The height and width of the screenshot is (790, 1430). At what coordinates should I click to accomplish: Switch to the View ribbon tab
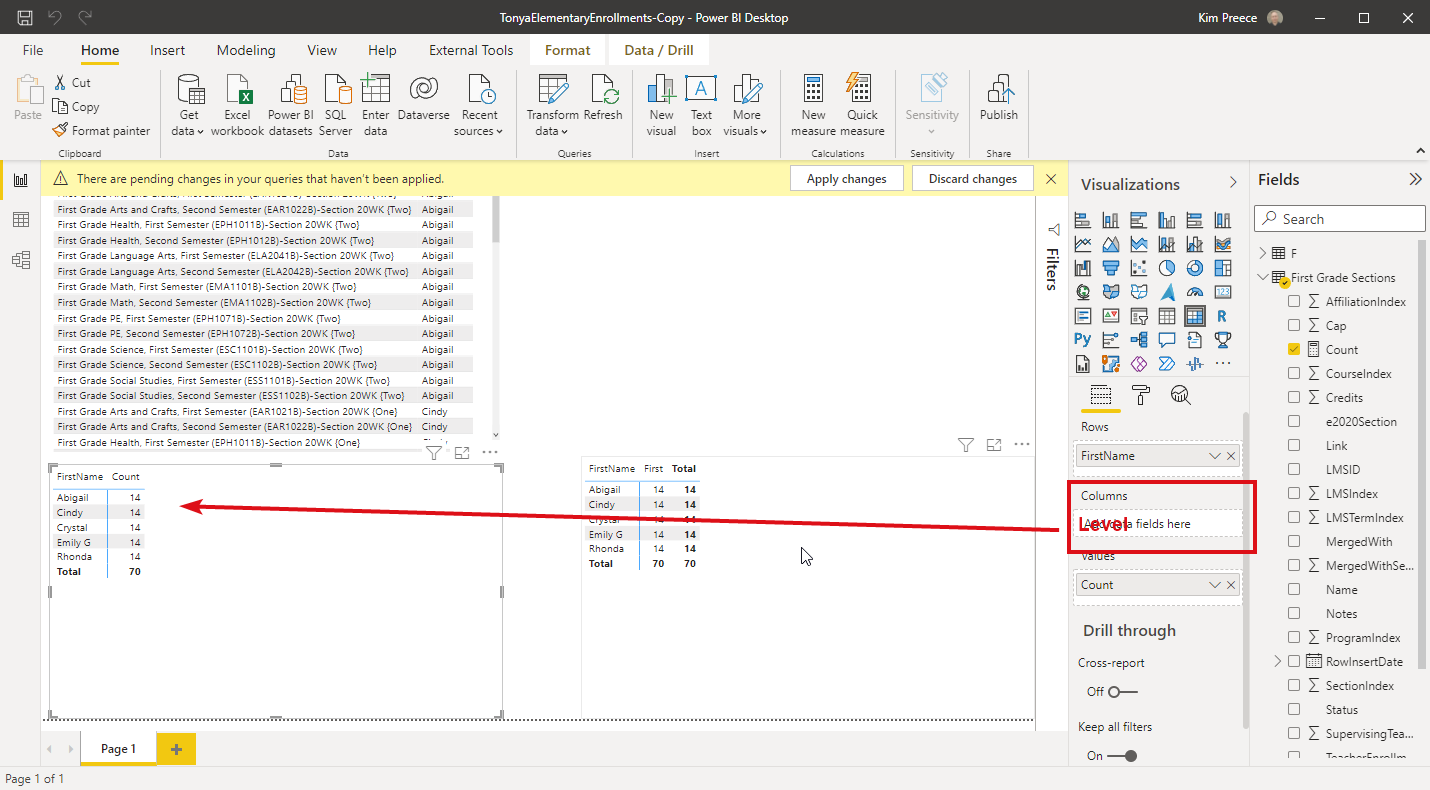coord(322,50)
